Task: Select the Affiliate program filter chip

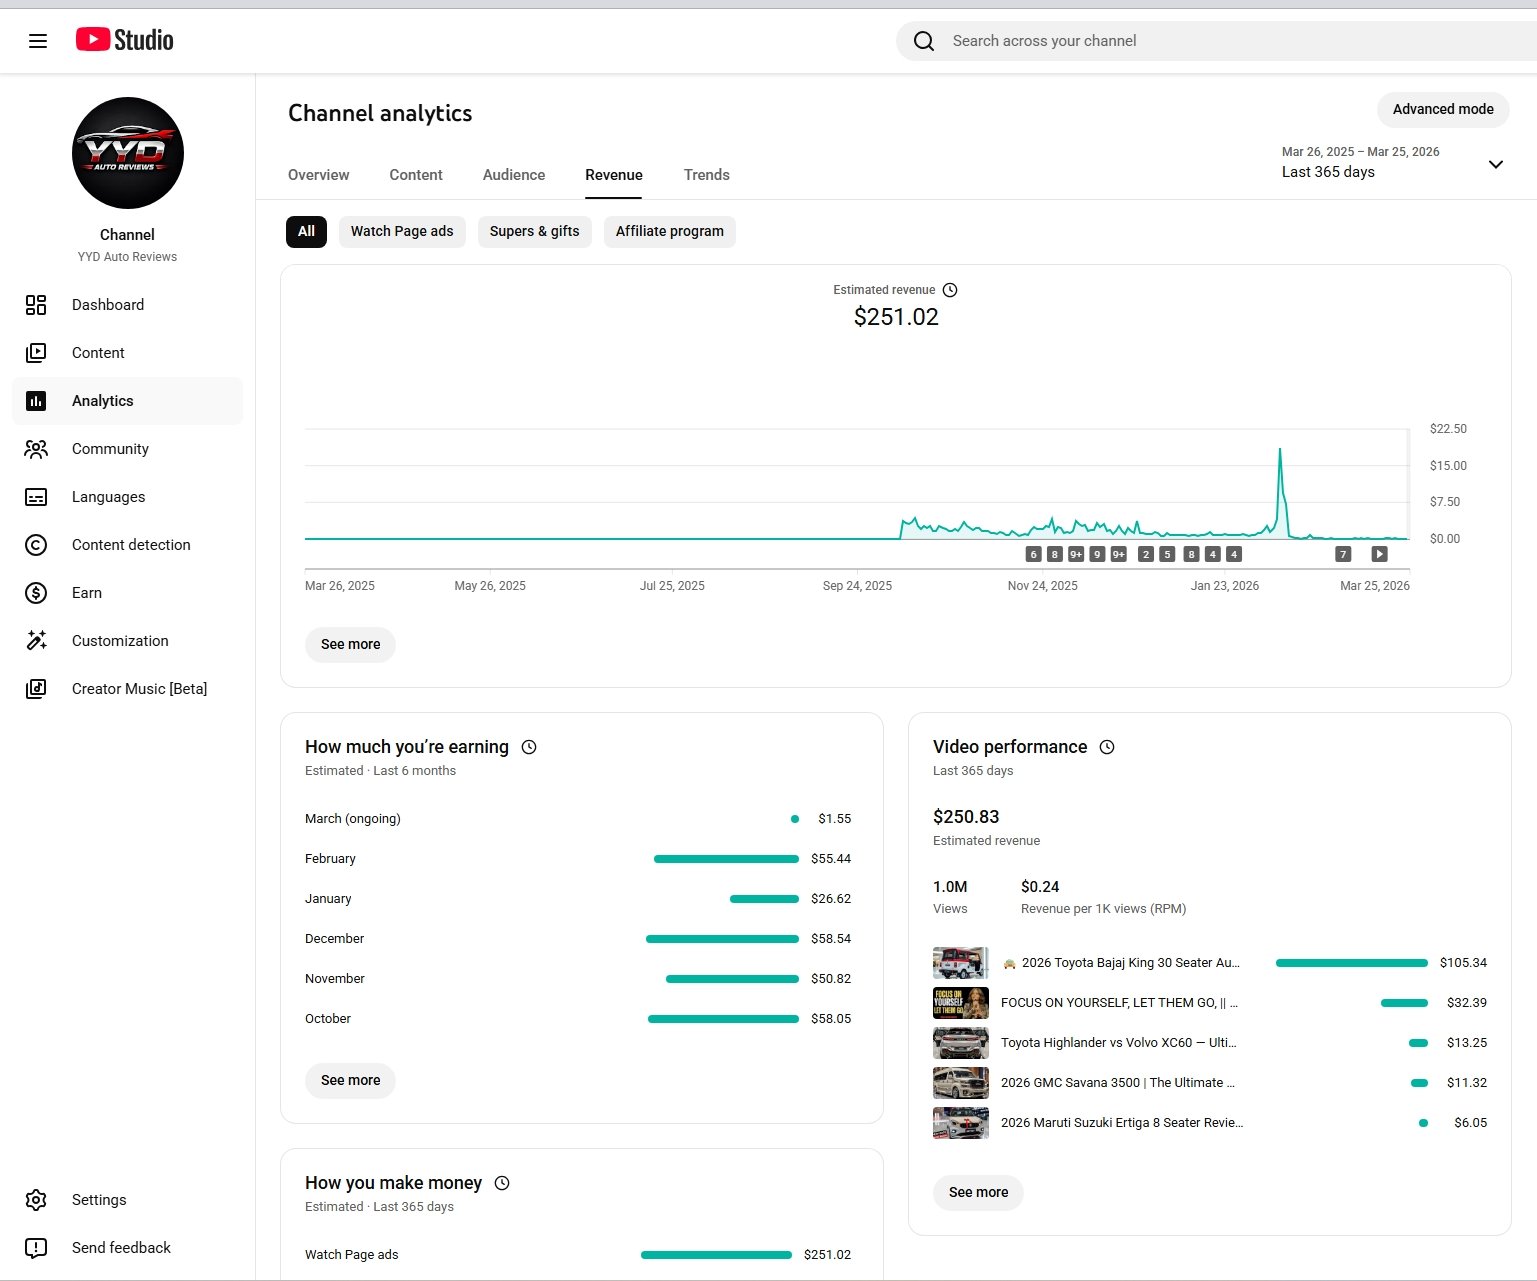Action: pos(669,231)
